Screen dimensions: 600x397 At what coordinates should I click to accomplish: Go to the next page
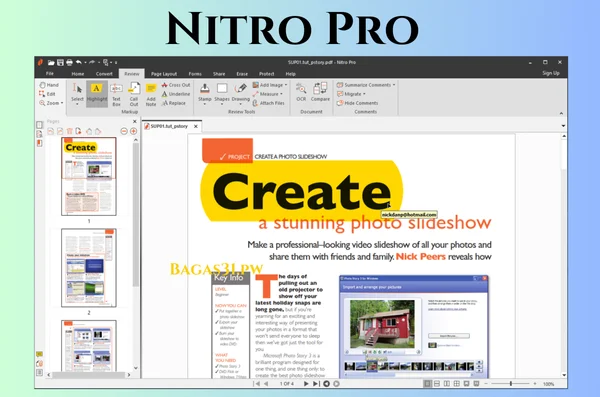pyautogui.click(x=306, y=384)
